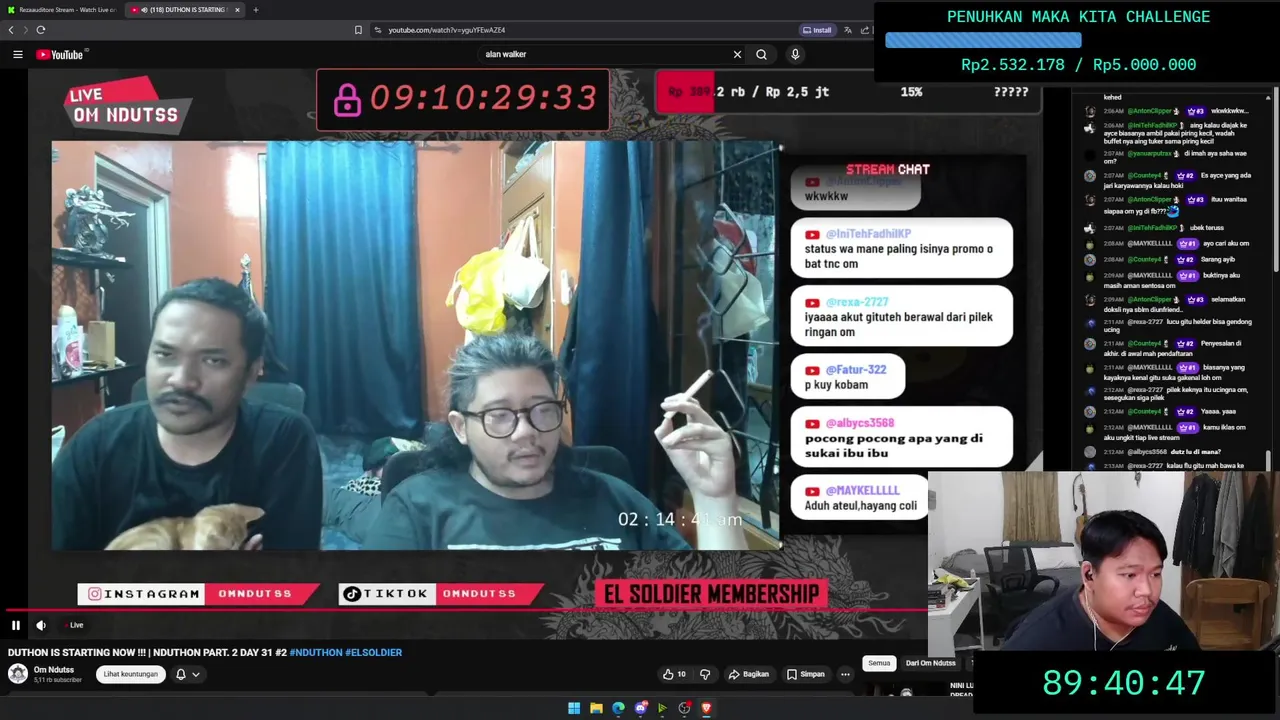Start voice search with the microphone icon
The height and width of the screenshot is (720, 1280).
pos(795,54)
